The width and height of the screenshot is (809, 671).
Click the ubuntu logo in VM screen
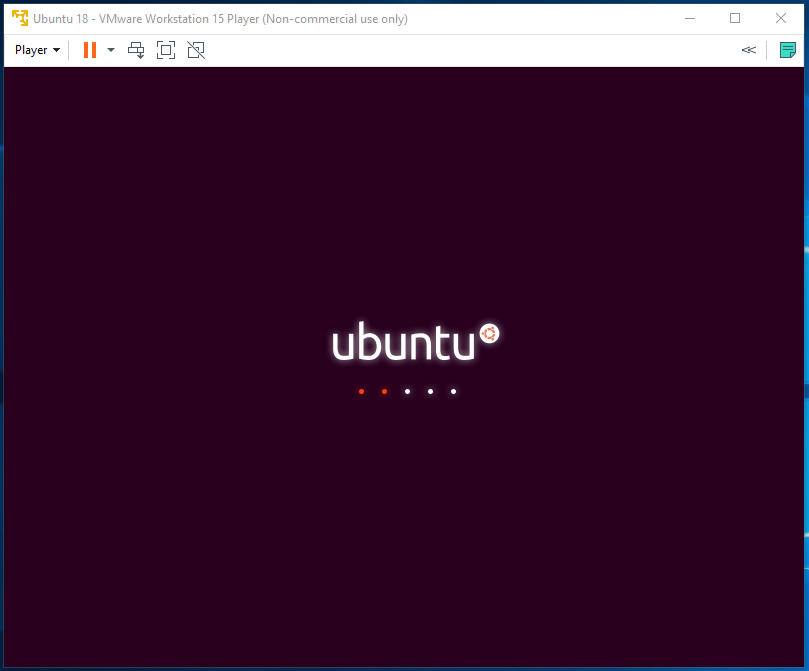[415, 341]
